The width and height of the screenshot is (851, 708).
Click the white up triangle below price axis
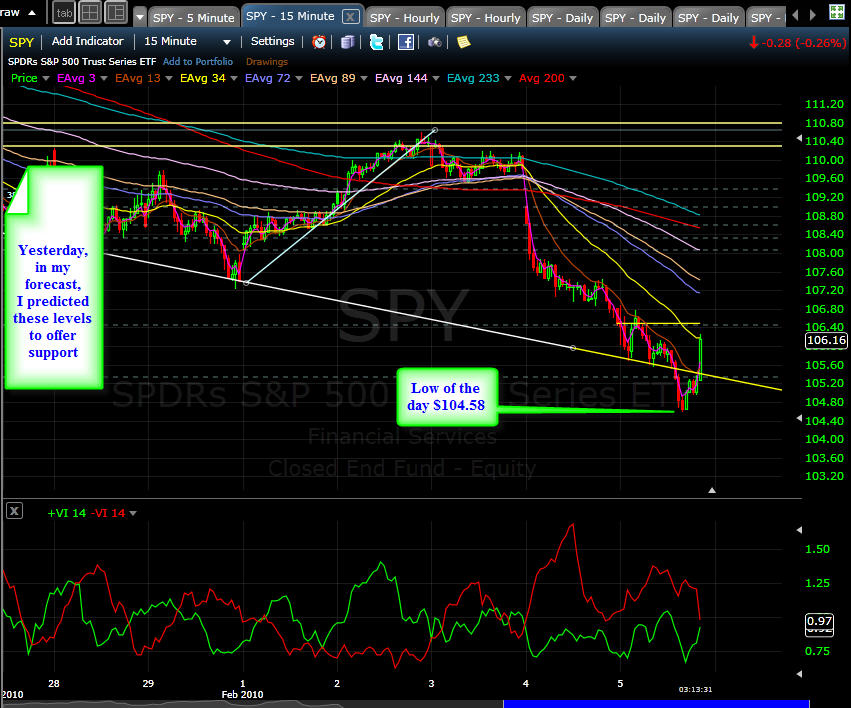coord(712,490)
